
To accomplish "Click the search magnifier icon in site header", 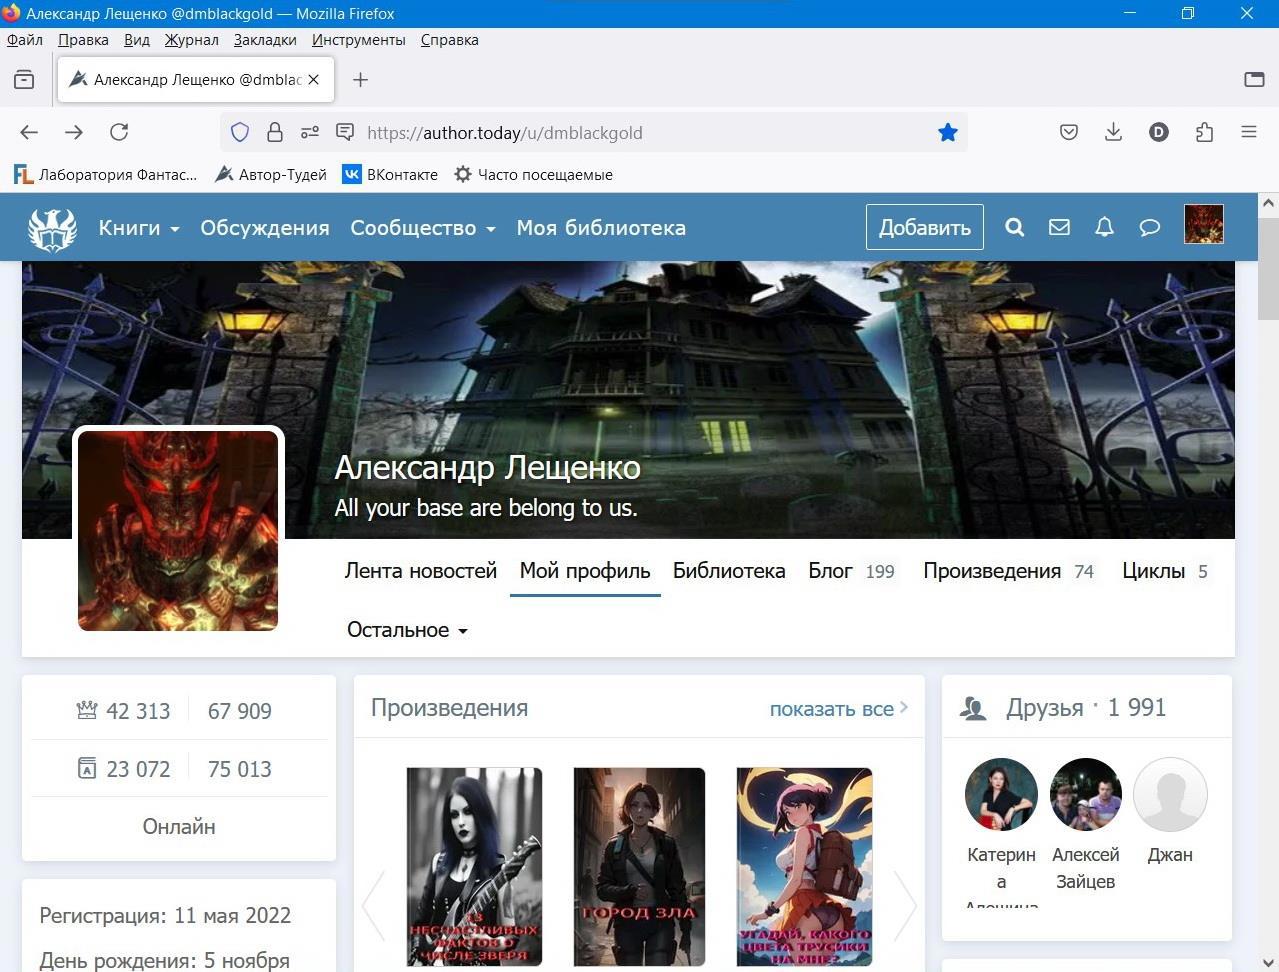I will point(1014,227).
